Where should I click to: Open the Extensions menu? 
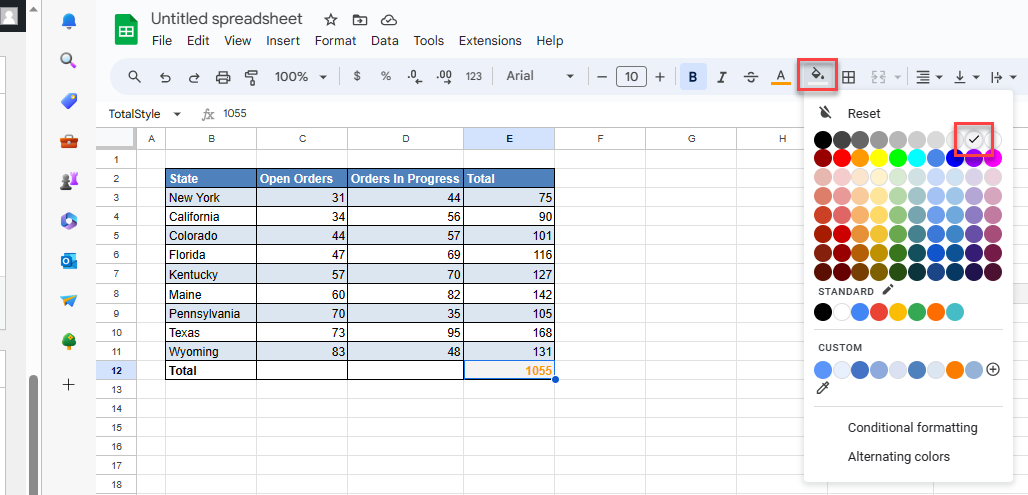(490, 41)
